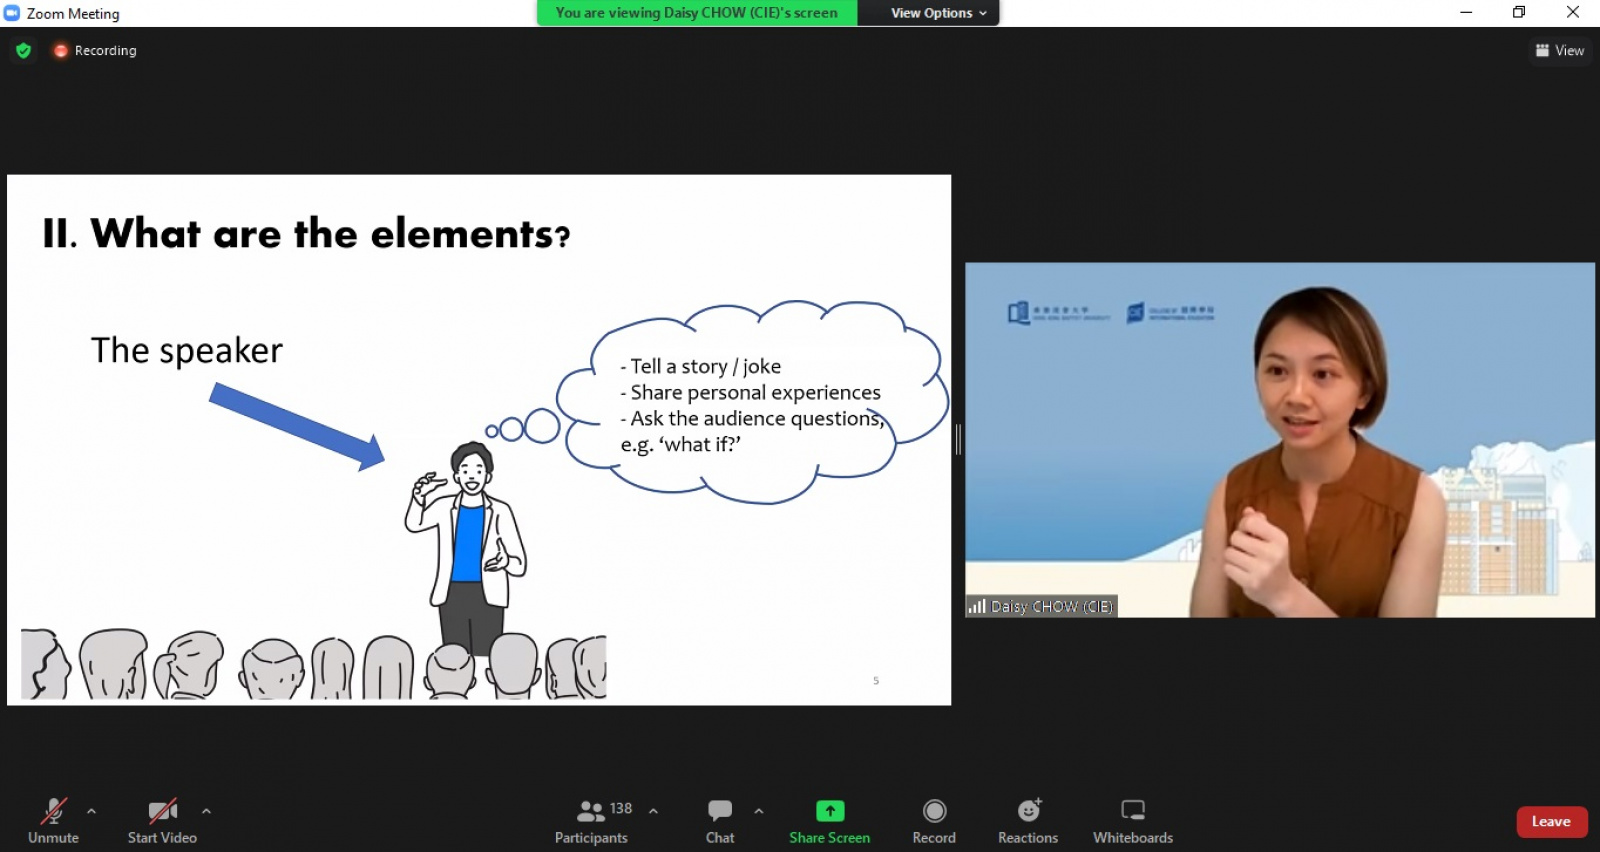Click the 'You are viewing Daisy CHOW (CIE)'s screen' banner
The image size is (1600, 852).
click(x=697, y=13)
